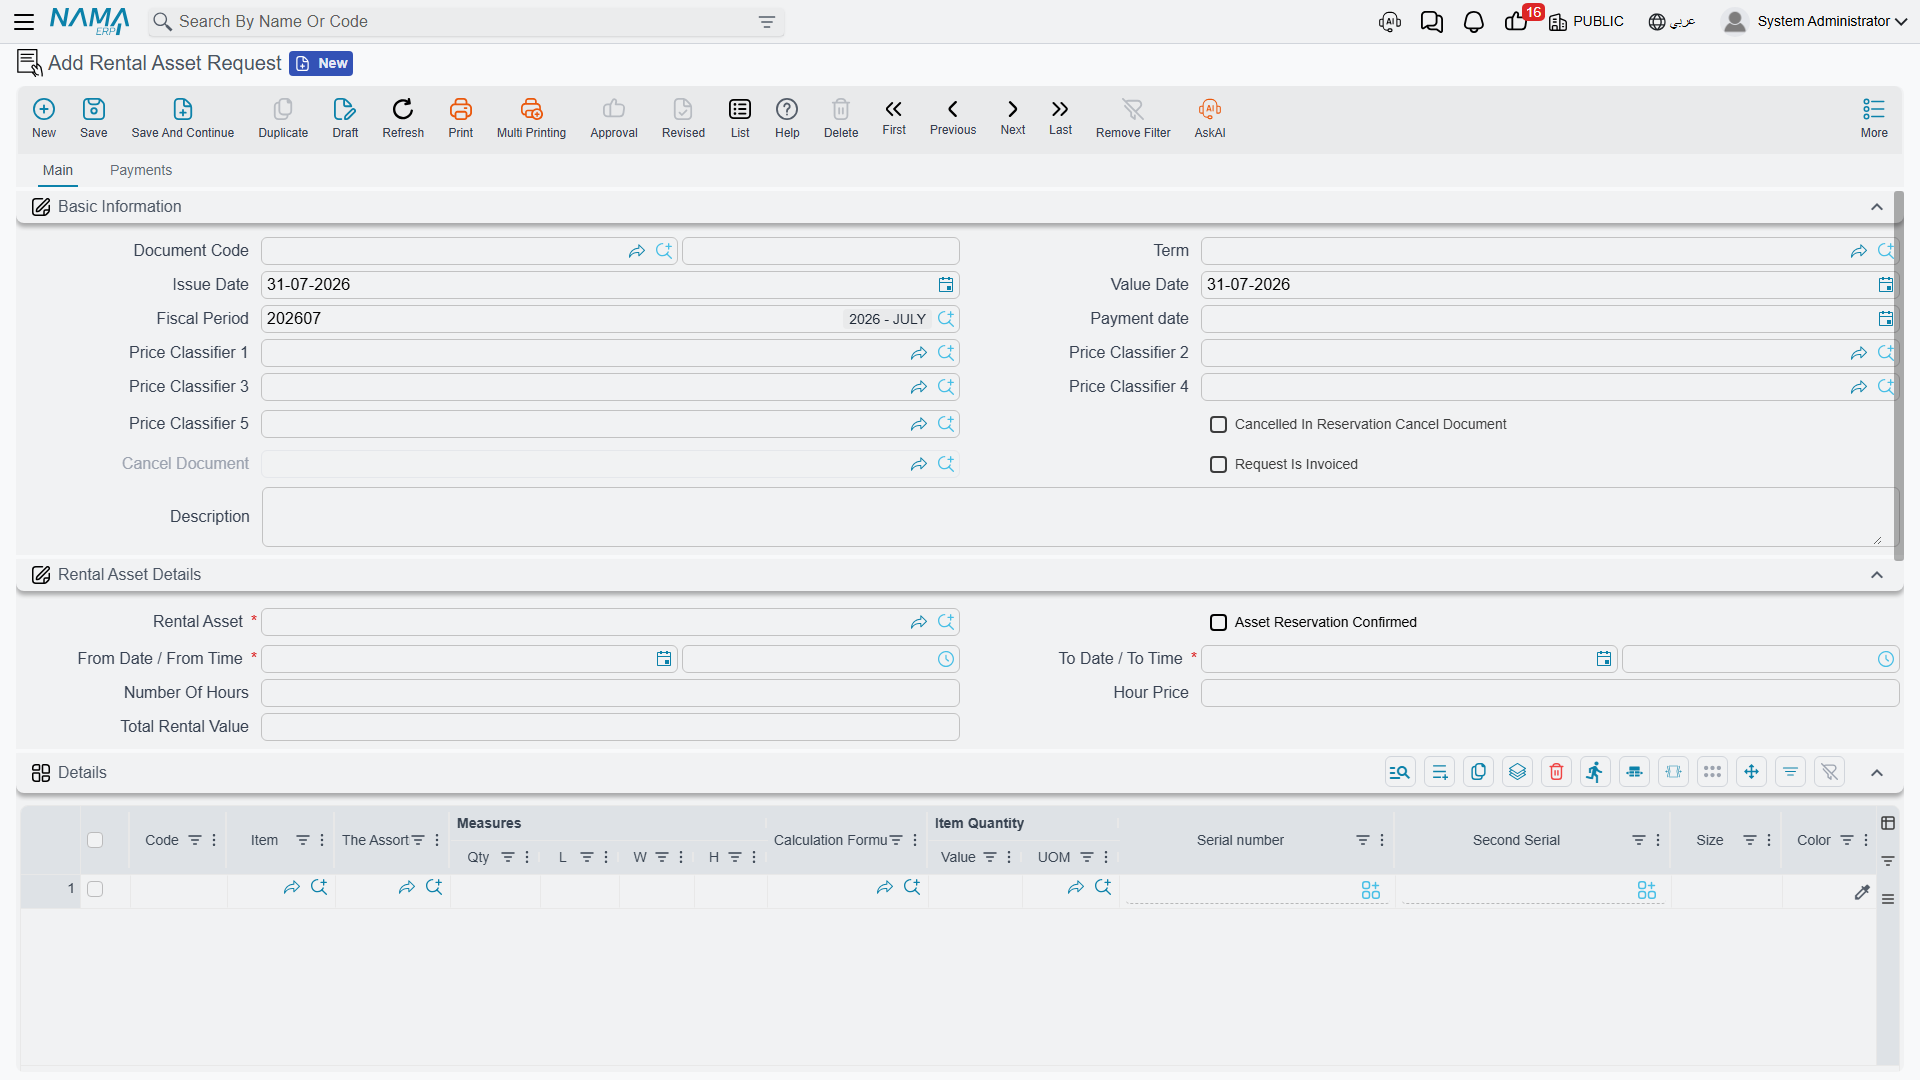Viewport: 1920px width, 1080px height.
Task: Go to the Next record
Action: tap(1013, 117)
